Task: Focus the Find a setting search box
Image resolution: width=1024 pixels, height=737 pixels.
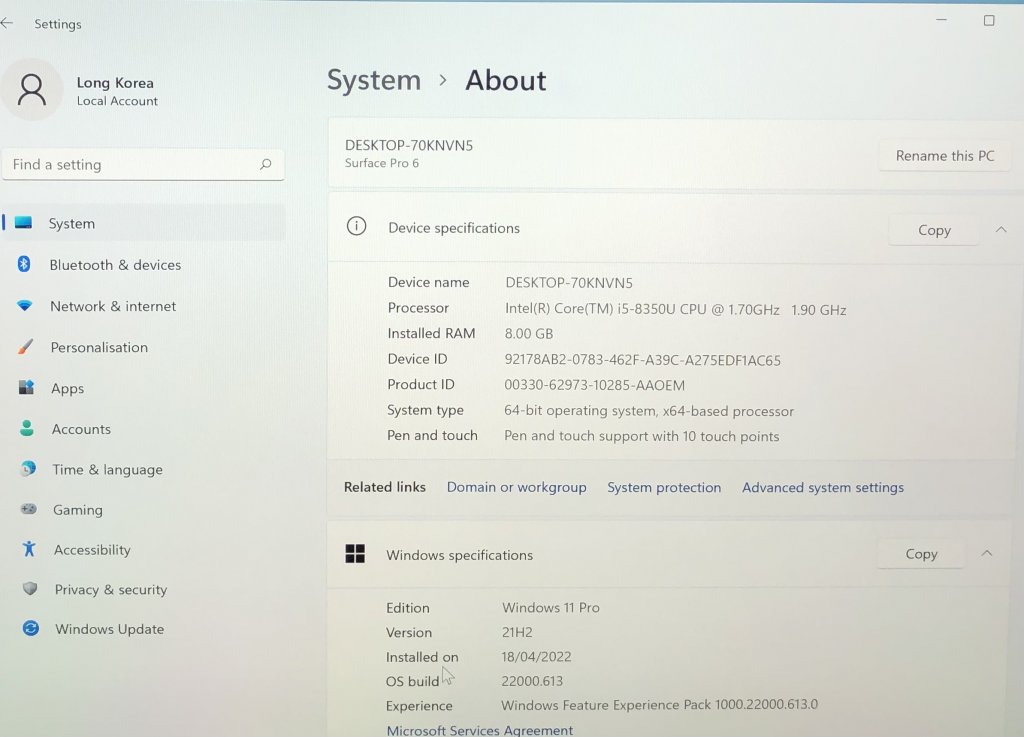Action: (143, 164)
